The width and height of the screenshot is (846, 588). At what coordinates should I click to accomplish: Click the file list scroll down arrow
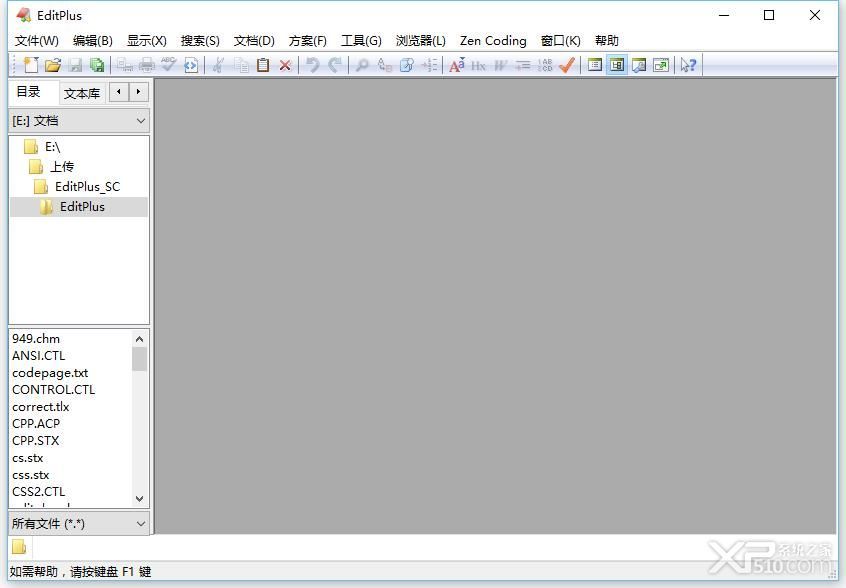click(x=139, y=499)
